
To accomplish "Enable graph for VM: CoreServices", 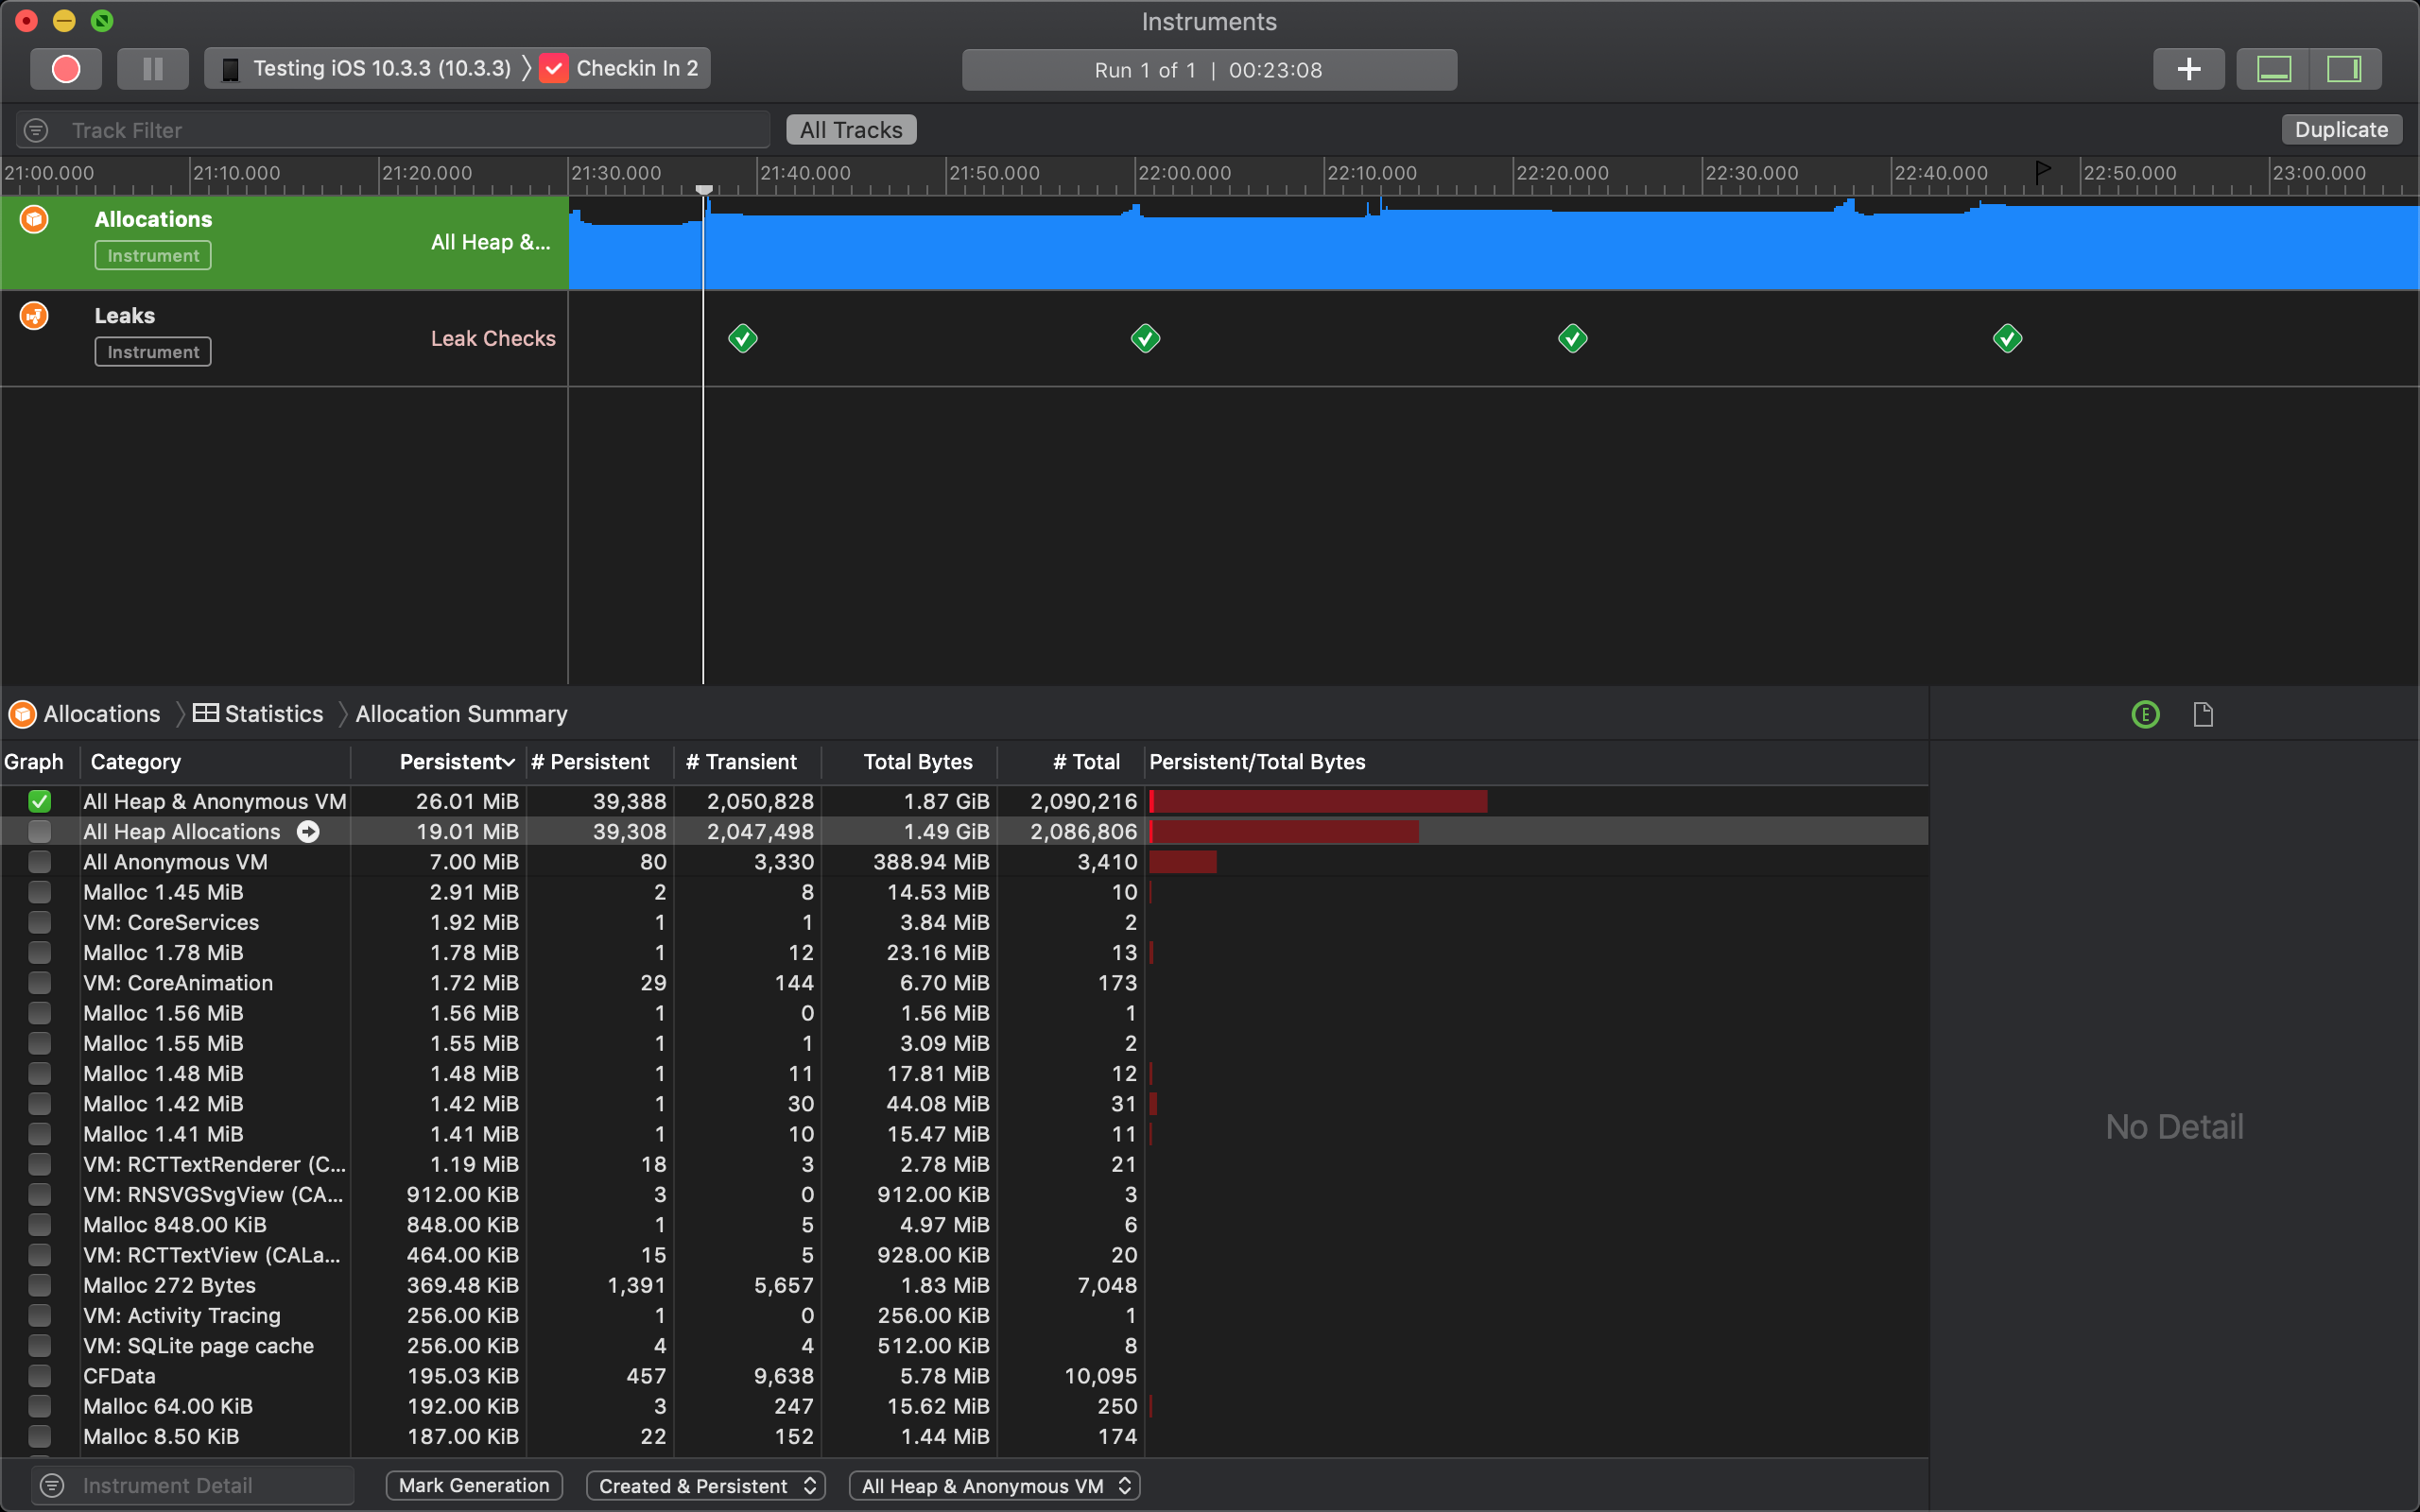I will point(40,922).
